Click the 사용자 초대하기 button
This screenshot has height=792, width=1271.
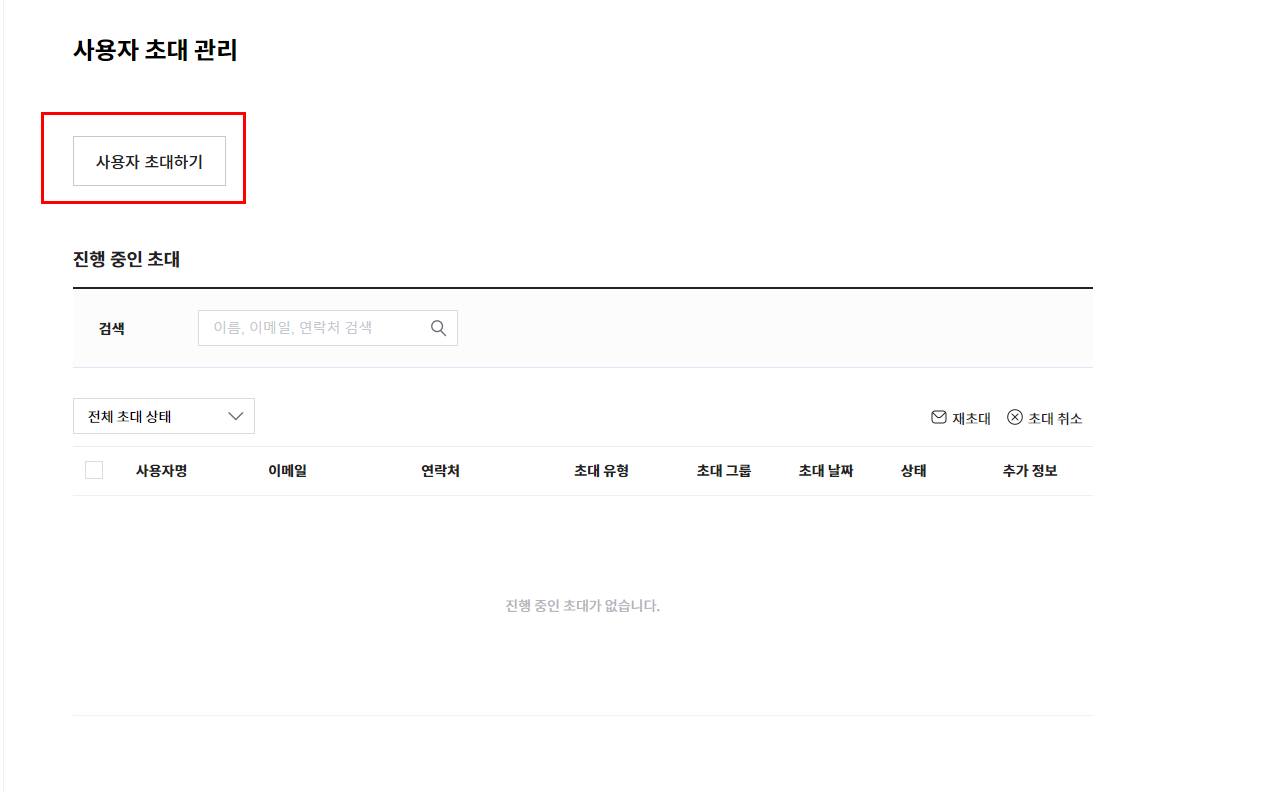pos(149,162)
